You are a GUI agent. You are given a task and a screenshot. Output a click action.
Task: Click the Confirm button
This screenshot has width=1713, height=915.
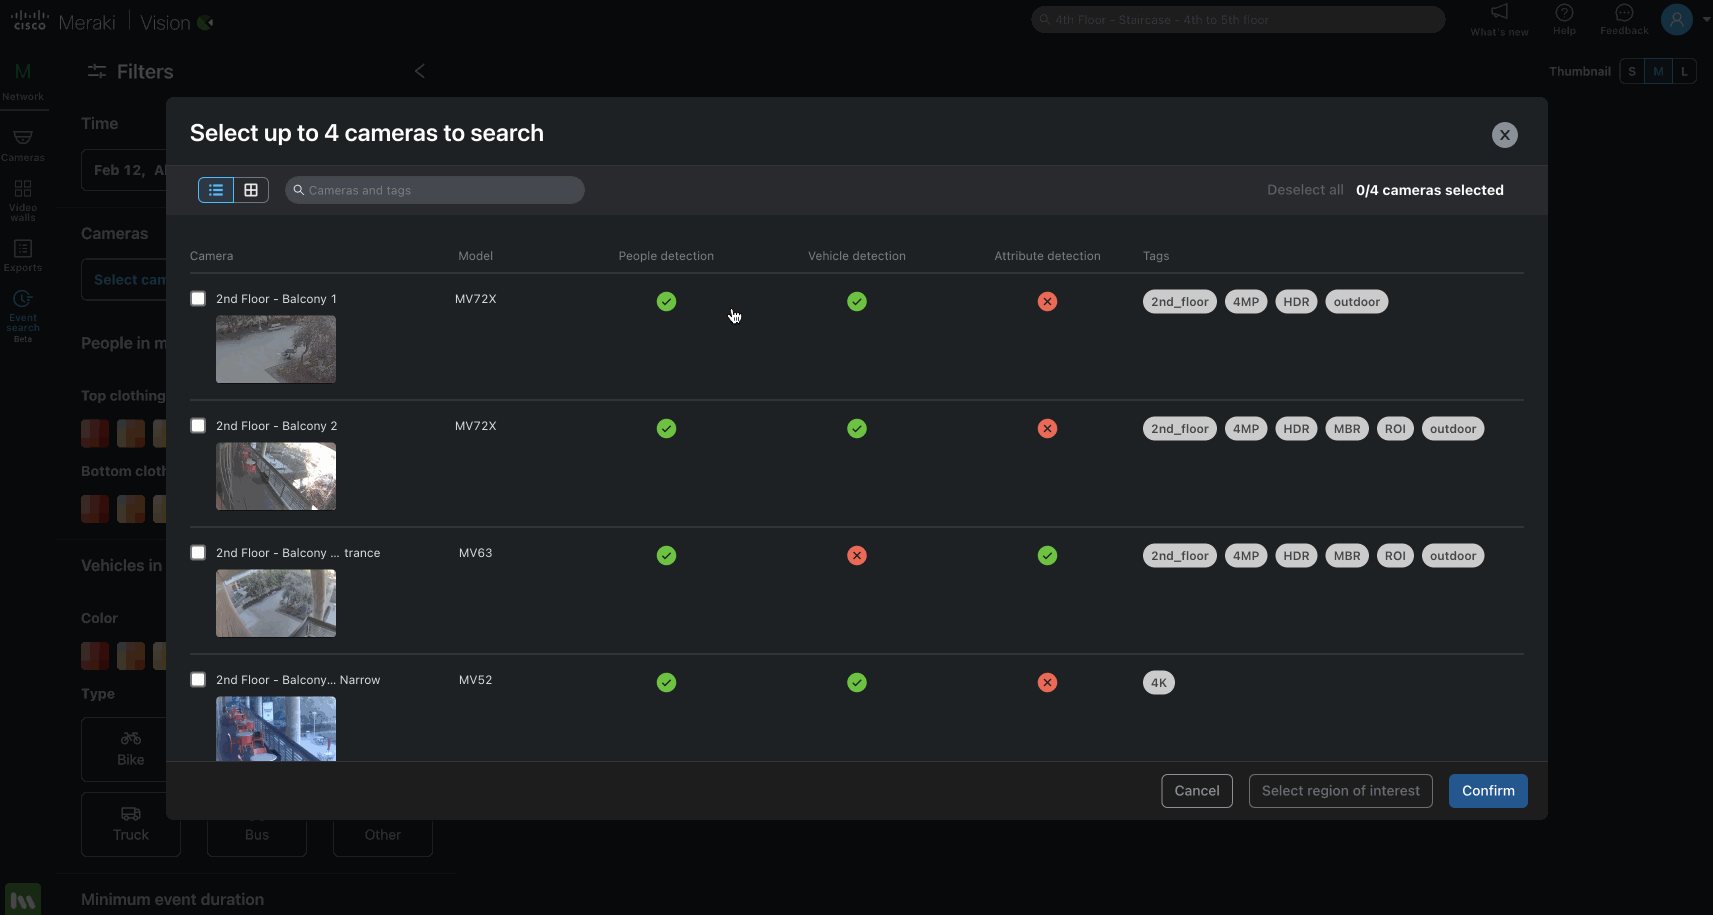click(x=1487, y=790)
